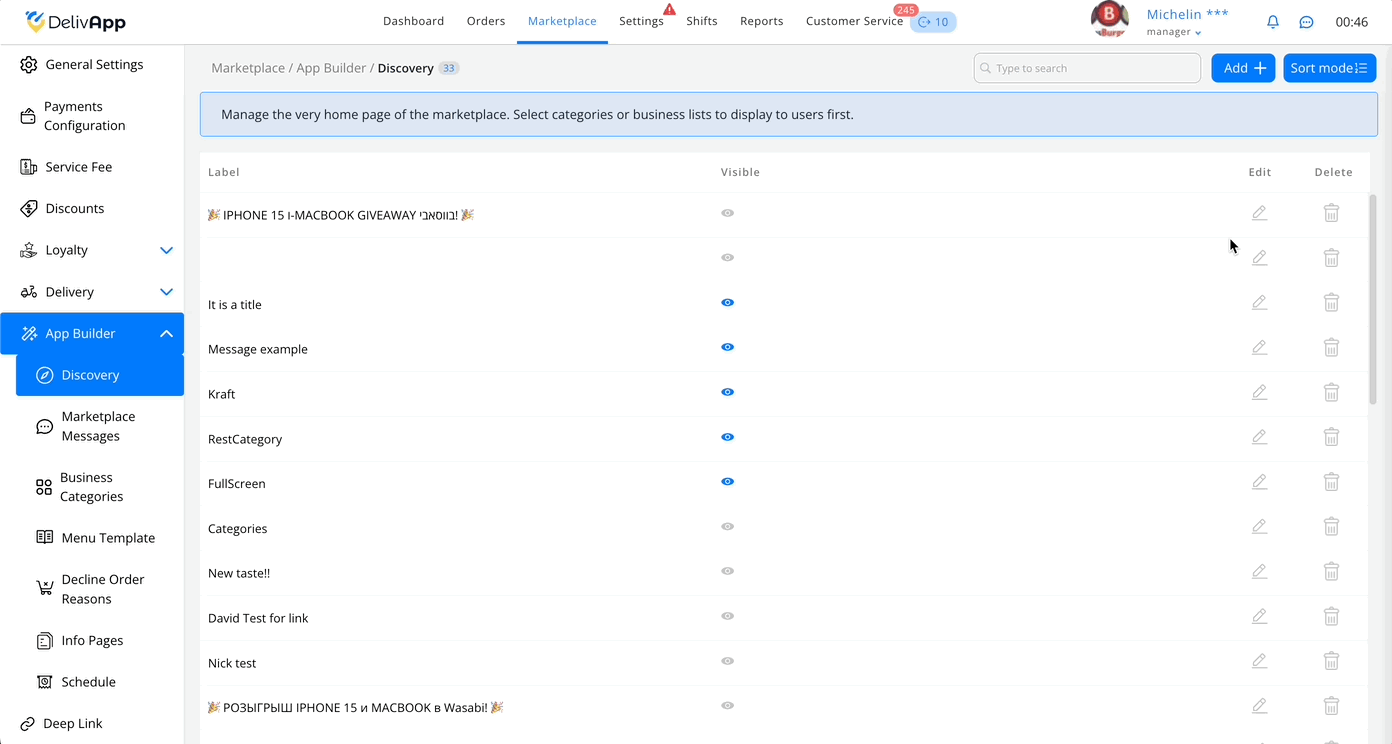Enable Sort mode
1392x744 pixels.
coord(1329,68)
